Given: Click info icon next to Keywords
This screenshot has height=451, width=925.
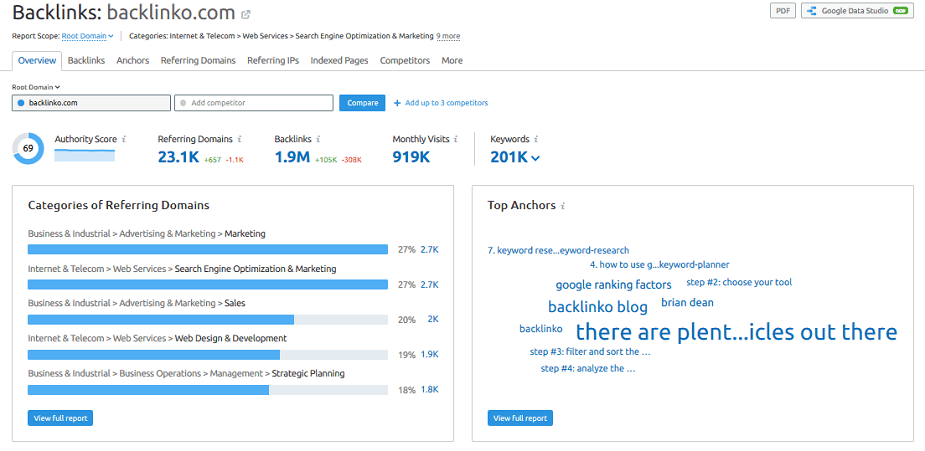Looking at the screenshot, I should click(x=536, y=140).
